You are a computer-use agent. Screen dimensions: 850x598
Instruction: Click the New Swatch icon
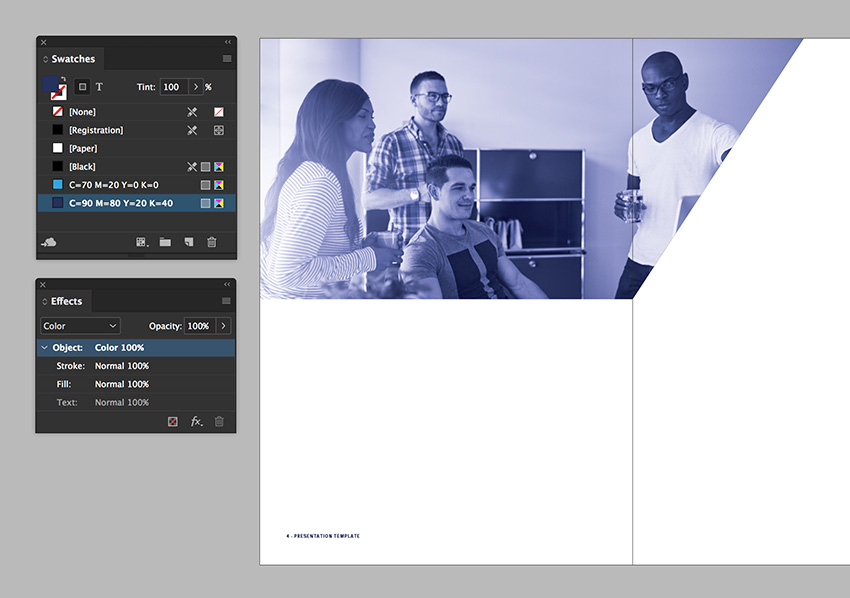187,242
